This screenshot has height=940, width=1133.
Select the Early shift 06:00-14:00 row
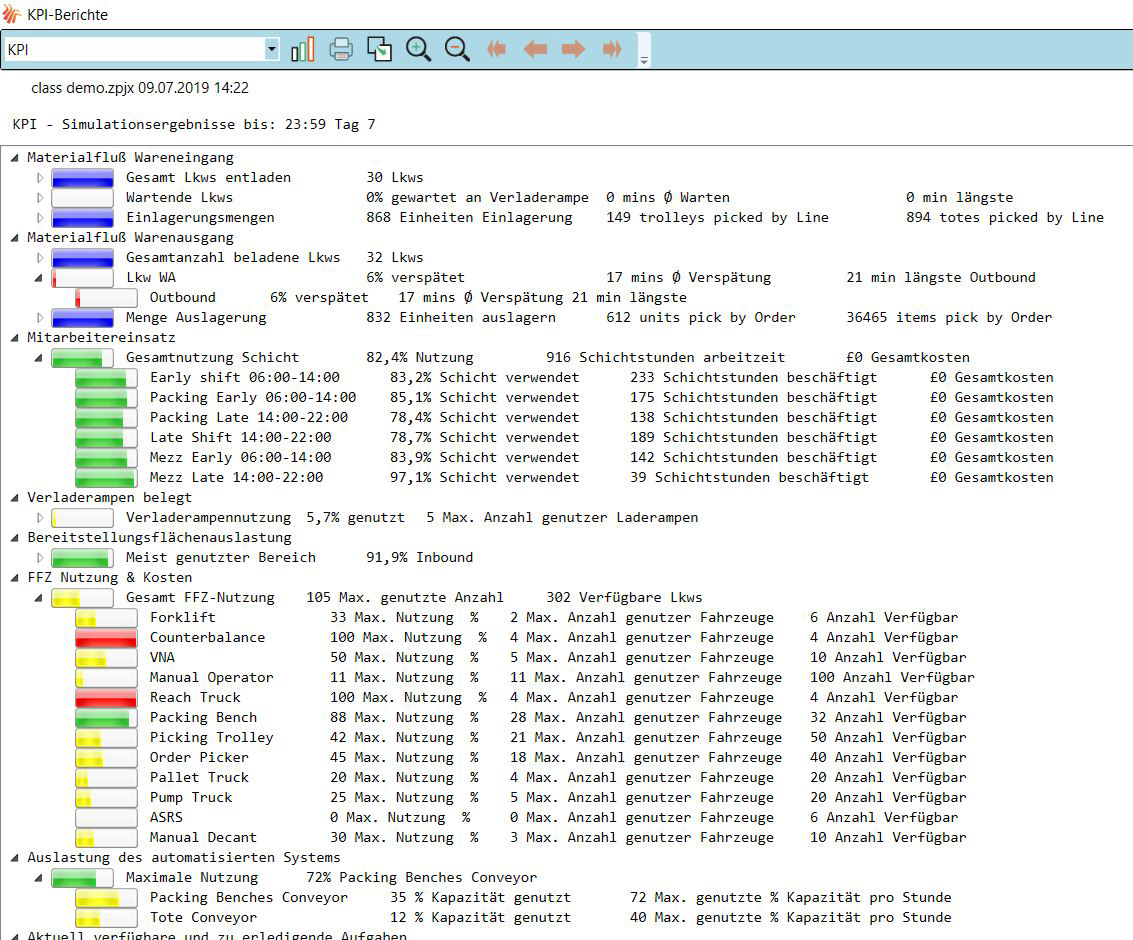pos(244,377)
